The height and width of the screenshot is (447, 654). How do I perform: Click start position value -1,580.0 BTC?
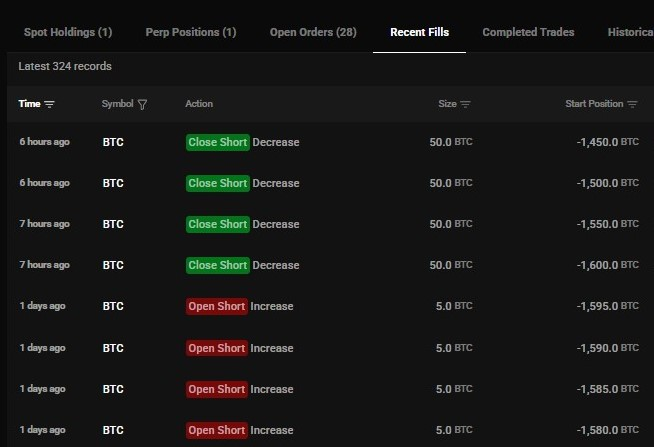(608, 430)
